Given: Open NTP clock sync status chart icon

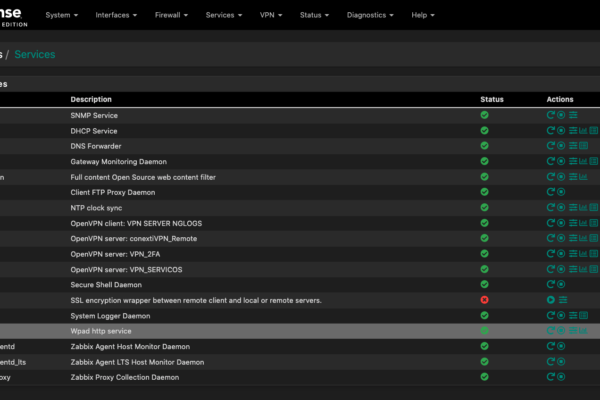Looking at the screenshot, I should tap(583, 207).
